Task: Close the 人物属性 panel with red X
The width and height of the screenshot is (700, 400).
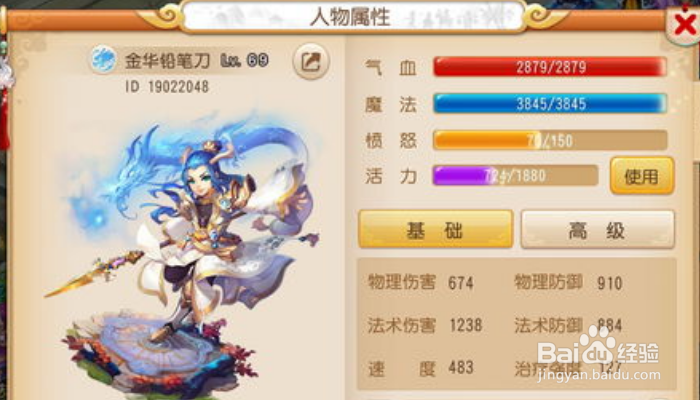Action: [x=684, y=24]
